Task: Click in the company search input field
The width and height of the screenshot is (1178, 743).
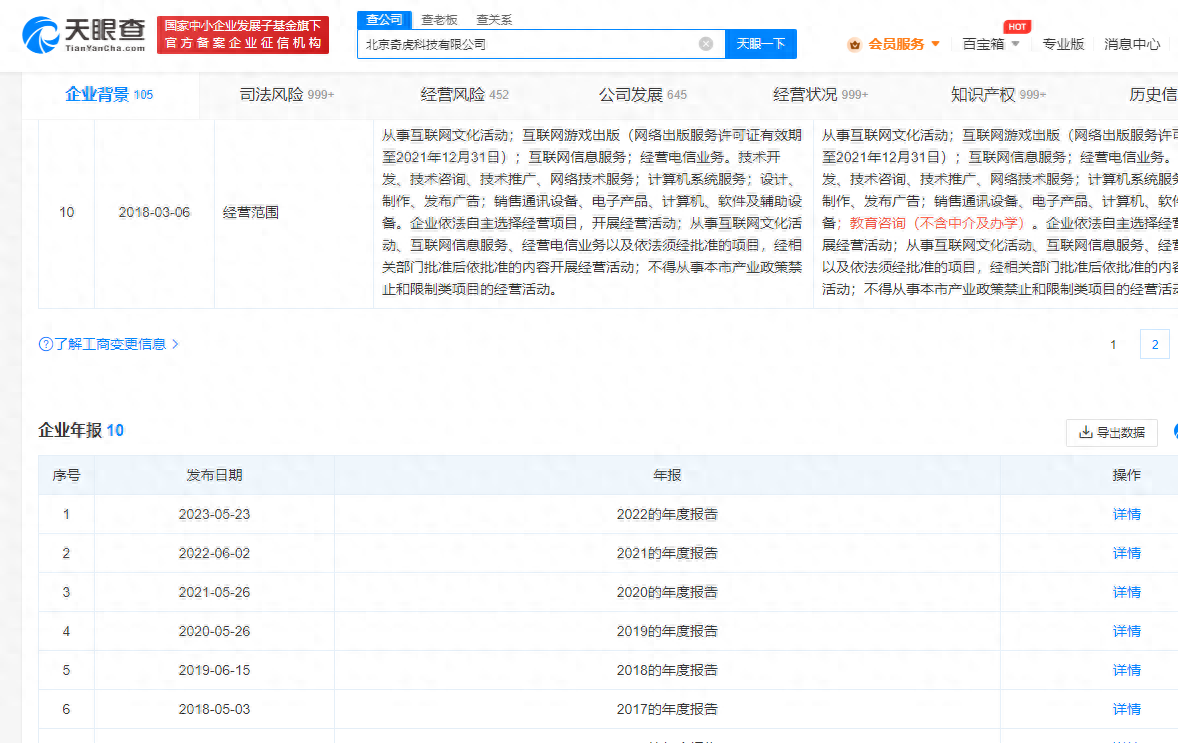Action: (x=525, y=44)
